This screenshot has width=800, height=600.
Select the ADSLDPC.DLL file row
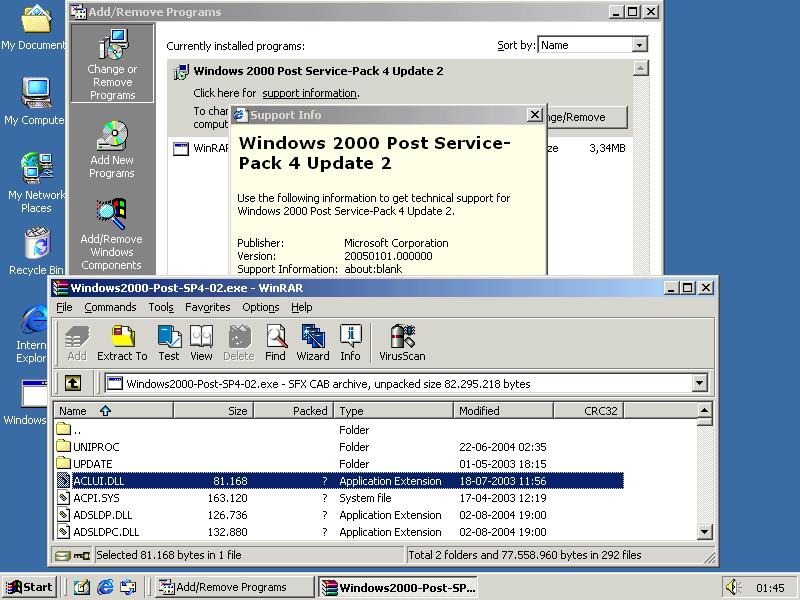point(339,532)
